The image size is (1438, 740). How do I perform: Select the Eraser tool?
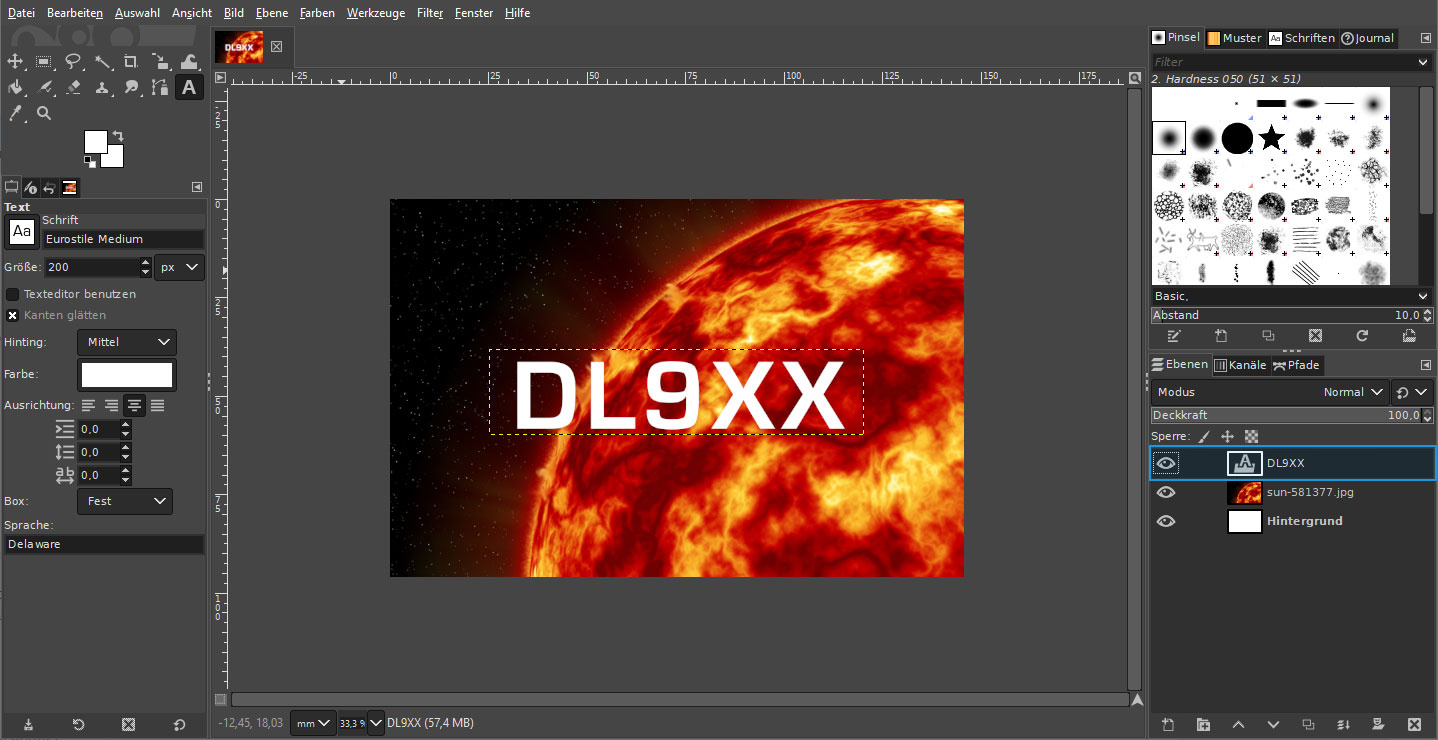[x=73, y=87]
